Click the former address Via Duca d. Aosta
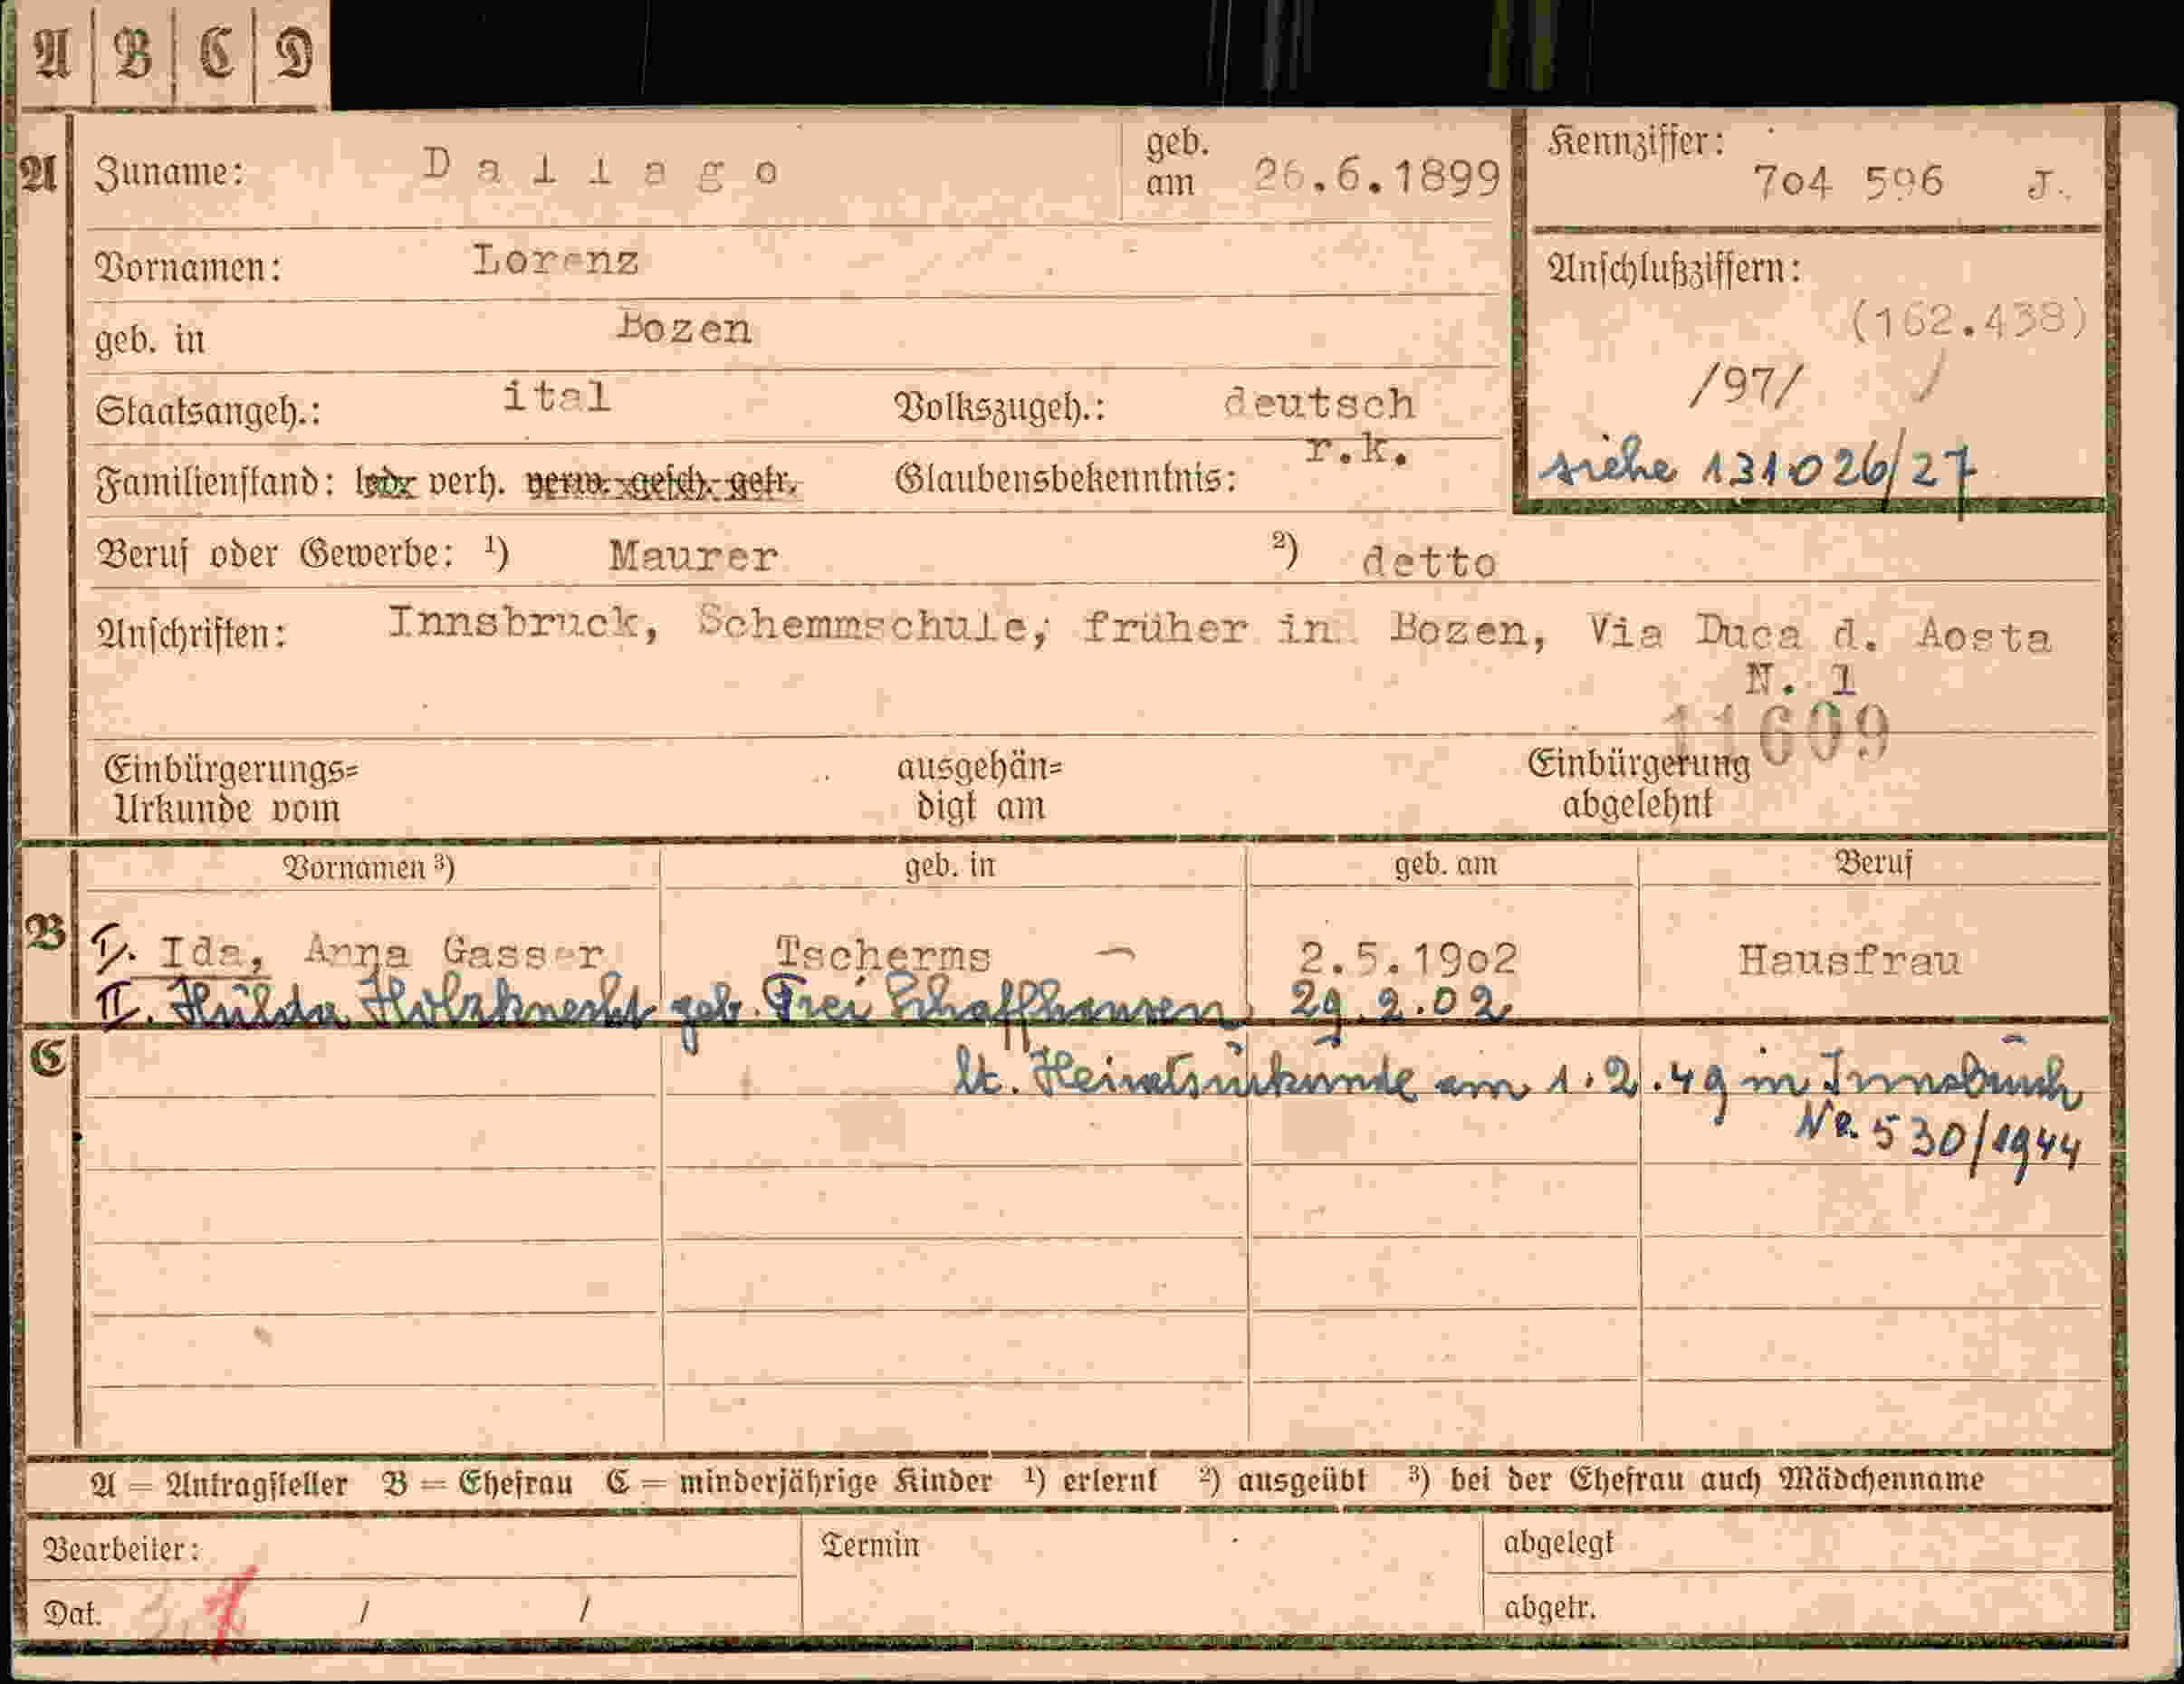Screen dimensions: 2184x1684 1819,634
